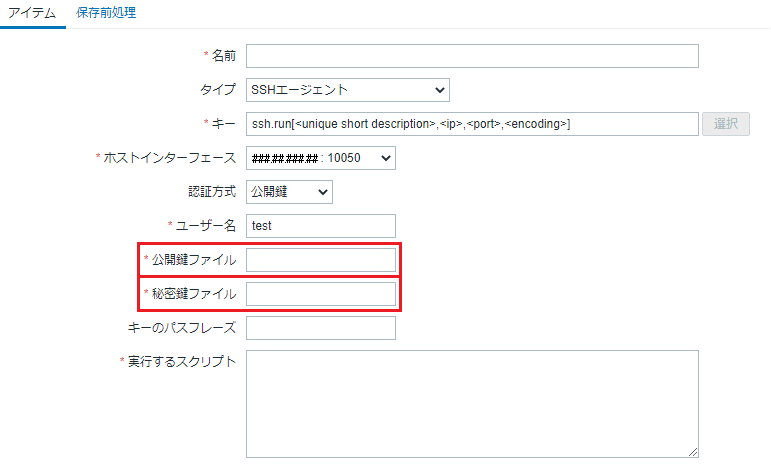Click the 秘密鍵ファイル label
This screenshot has height=469, width=771.
pyautogui.click(x=194, y=293)
